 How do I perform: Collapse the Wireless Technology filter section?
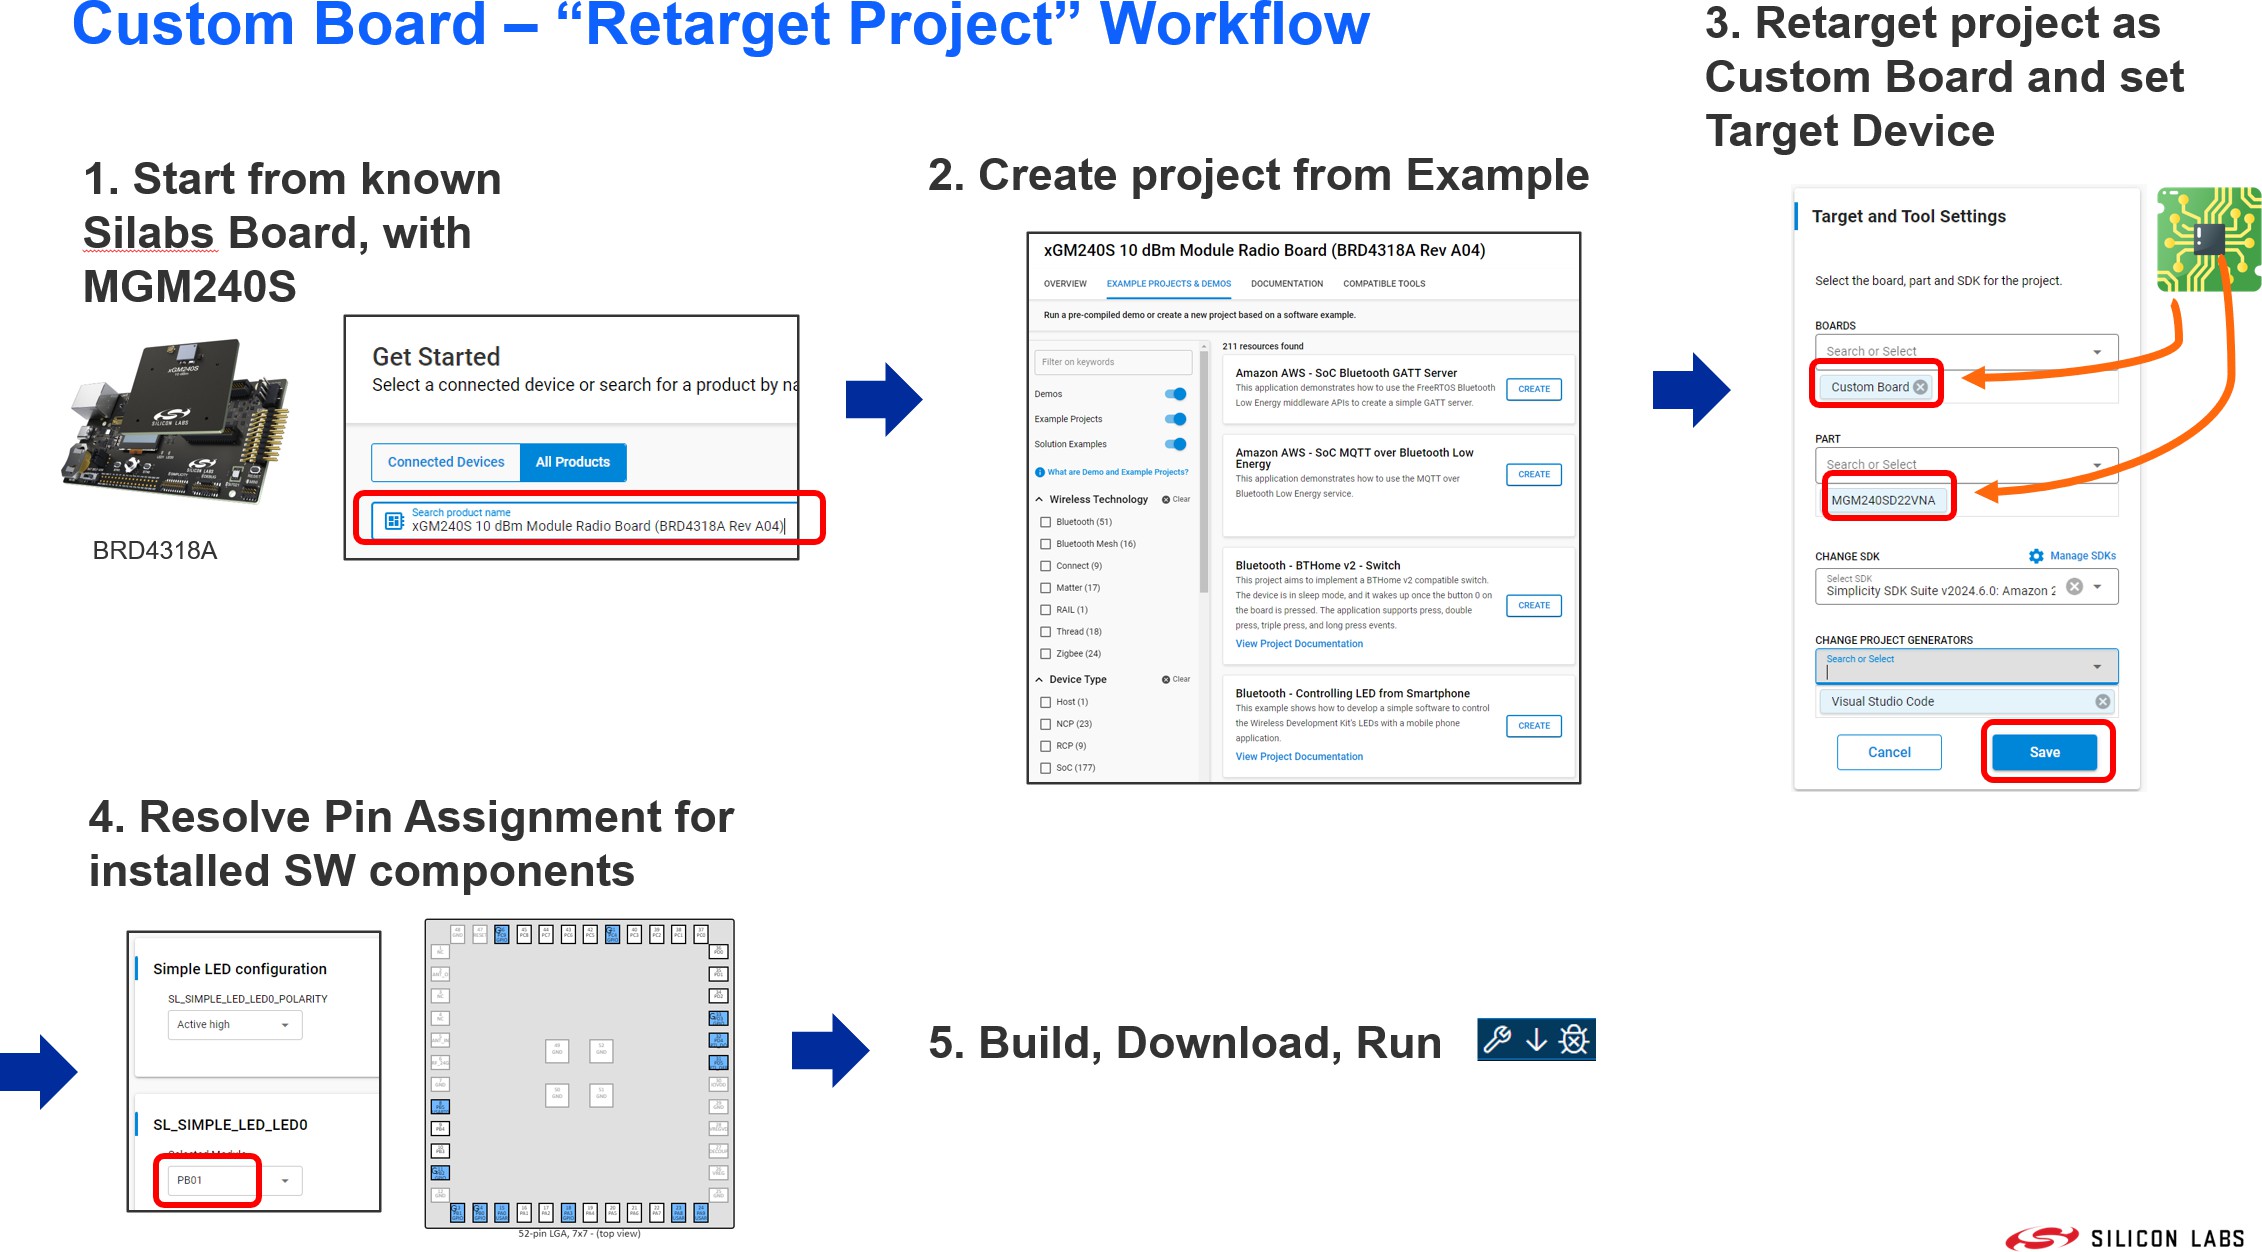[x=1039, y=499]
